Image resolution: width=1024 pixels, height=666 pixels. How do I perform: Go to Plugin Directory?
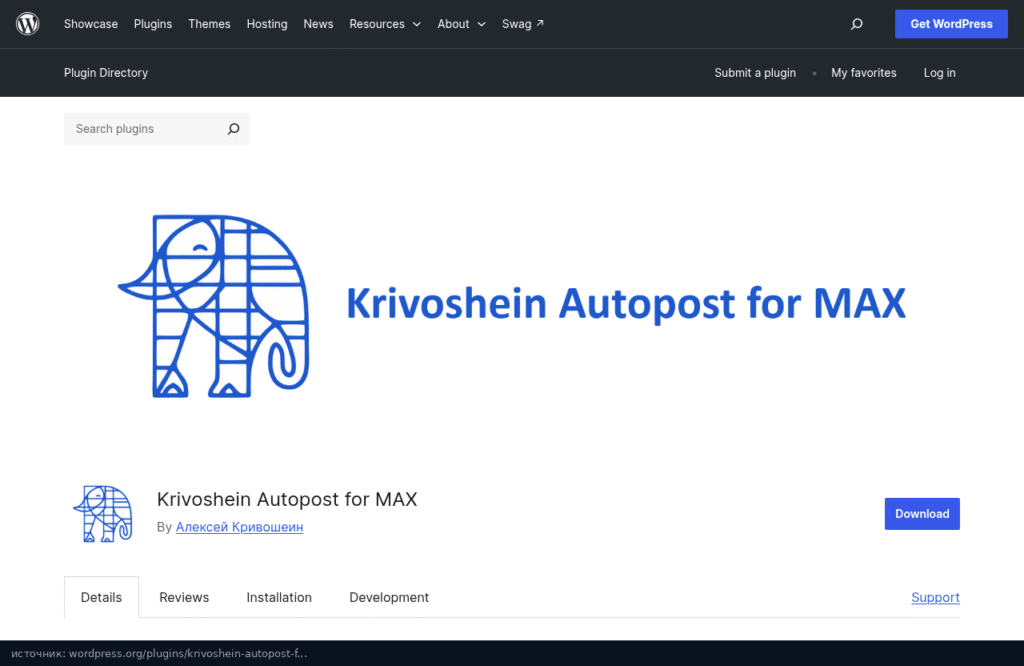tap(106, 72)
